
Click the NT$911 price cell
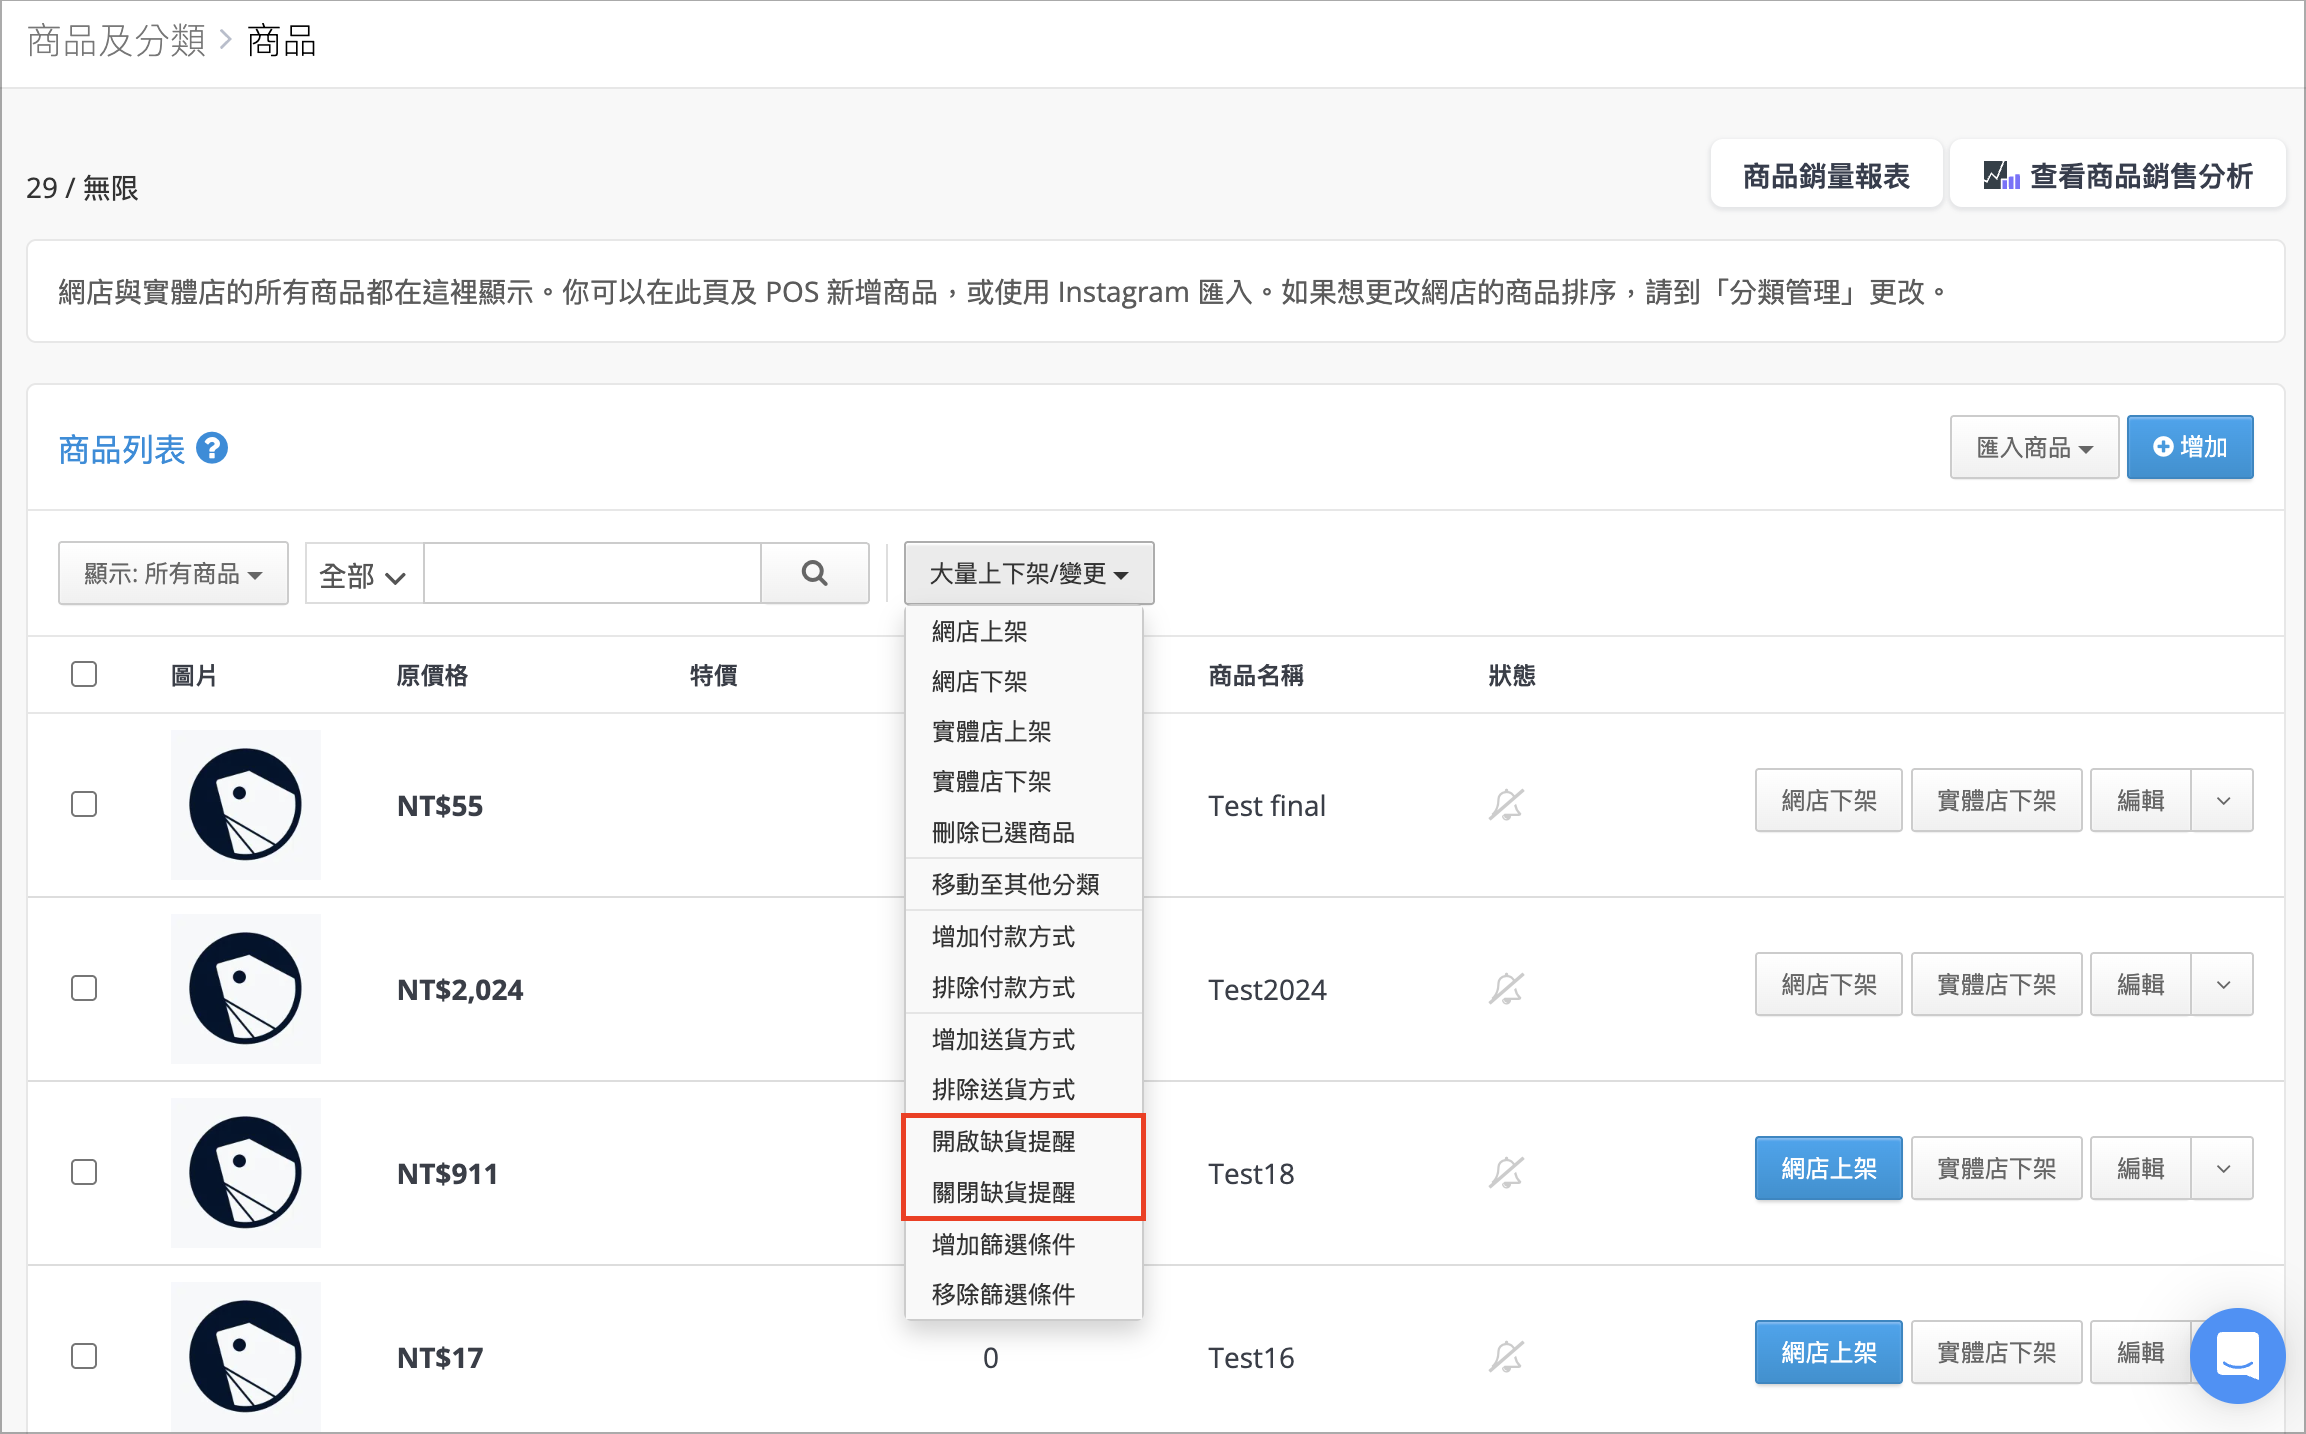(x=447, y=1173)
